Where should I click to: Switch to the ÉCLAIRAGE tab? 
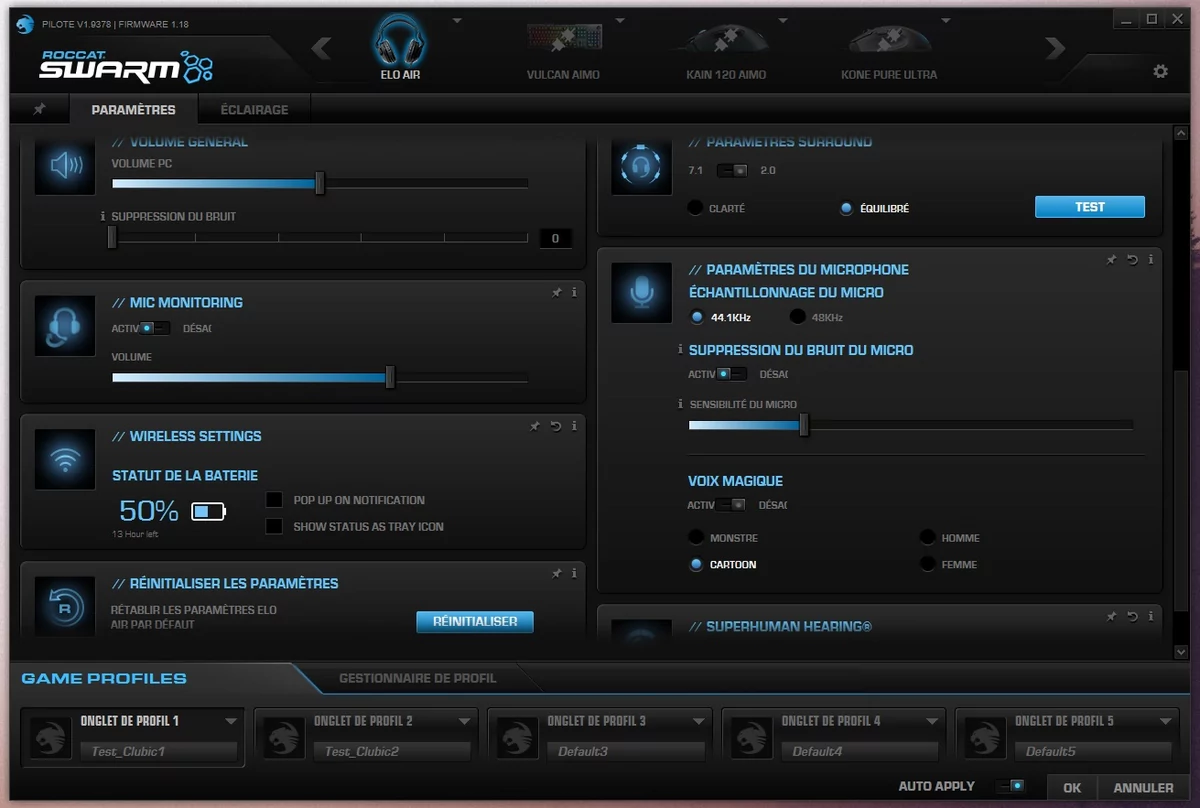point(254,109)
